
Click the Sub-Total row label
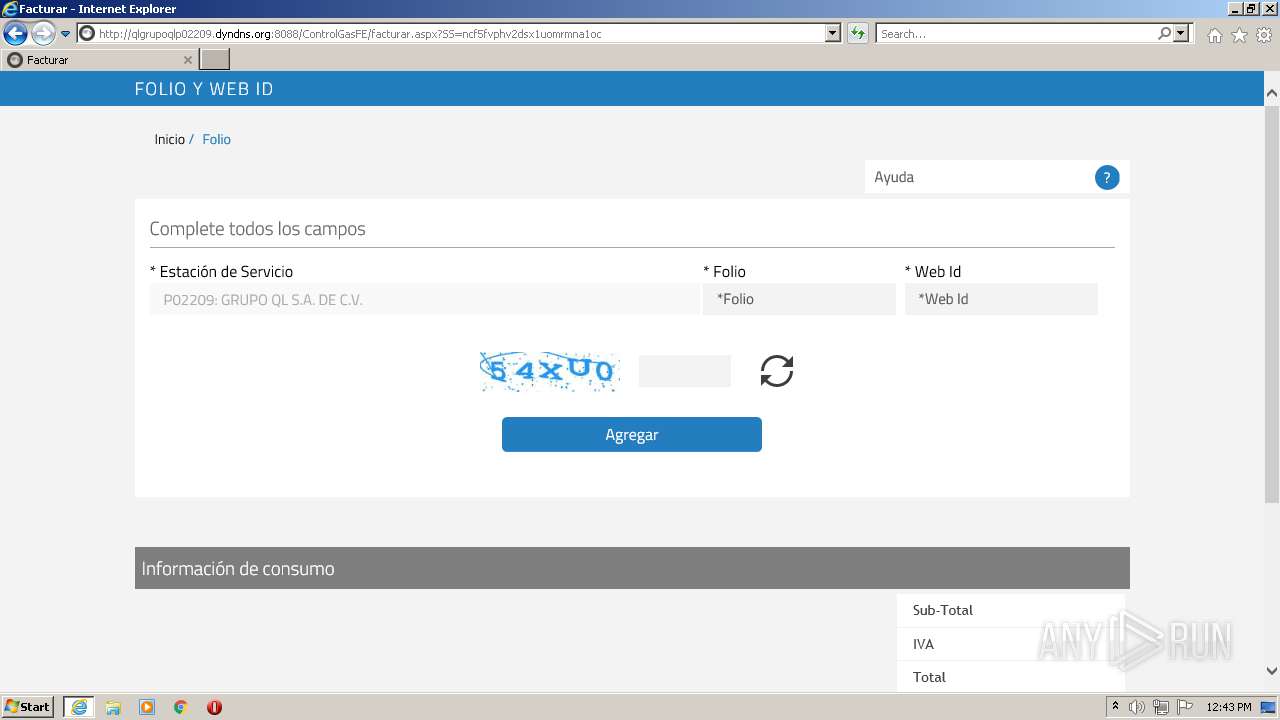coord(942,610)
